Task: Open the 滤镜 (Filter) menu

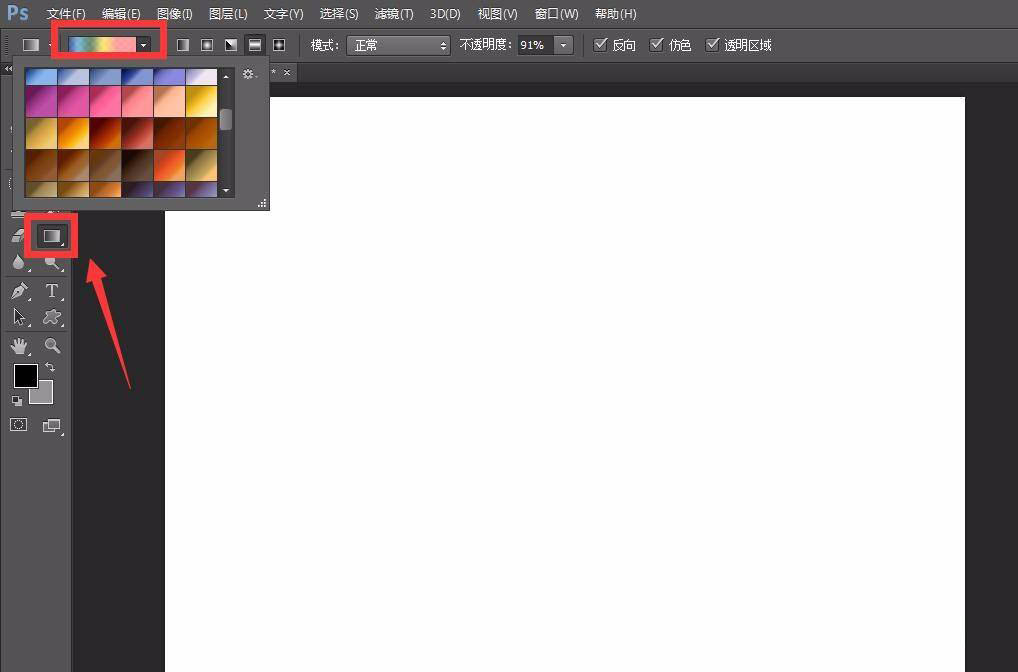Action: pos(393,13)
